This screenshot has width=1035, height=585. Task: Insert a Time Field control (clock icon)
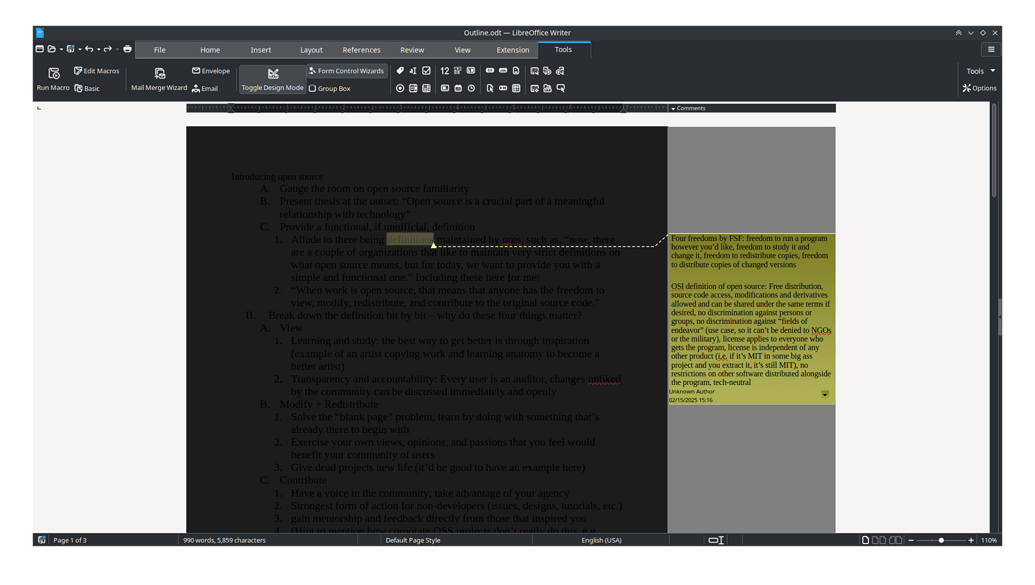coord(471,88)
